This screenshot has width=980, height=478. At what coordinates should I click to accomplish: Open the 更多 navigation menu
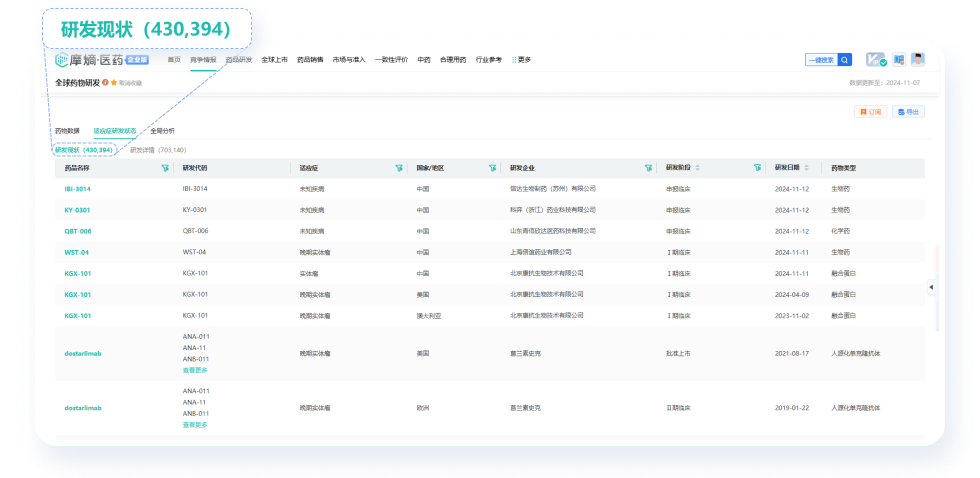click(521, 60)
